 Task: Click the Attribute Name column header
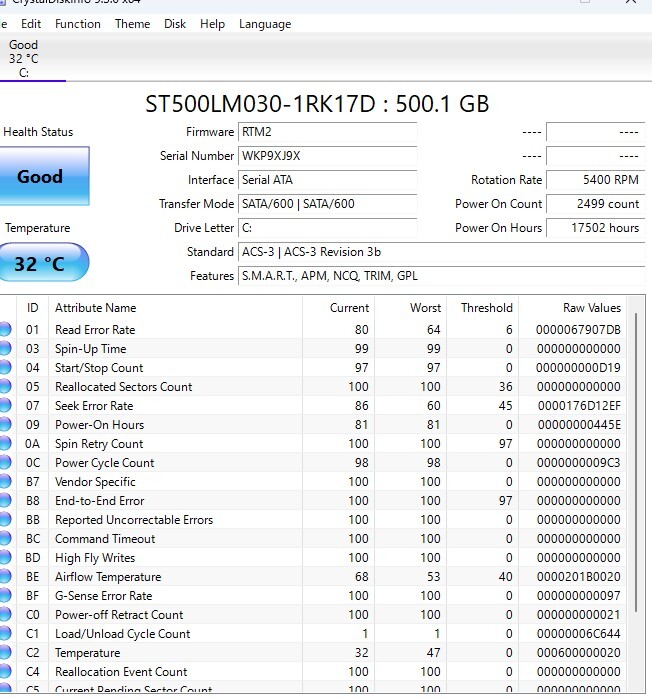(x=95, y=308)
